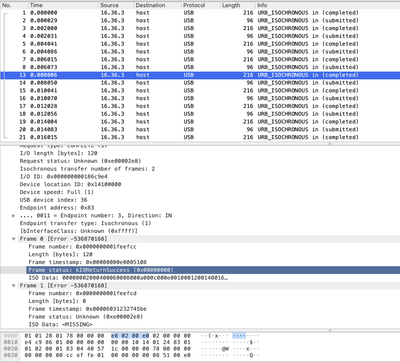Select packet 6 at time 0.004086
400x362 pixels.
(x=200, y=52)
